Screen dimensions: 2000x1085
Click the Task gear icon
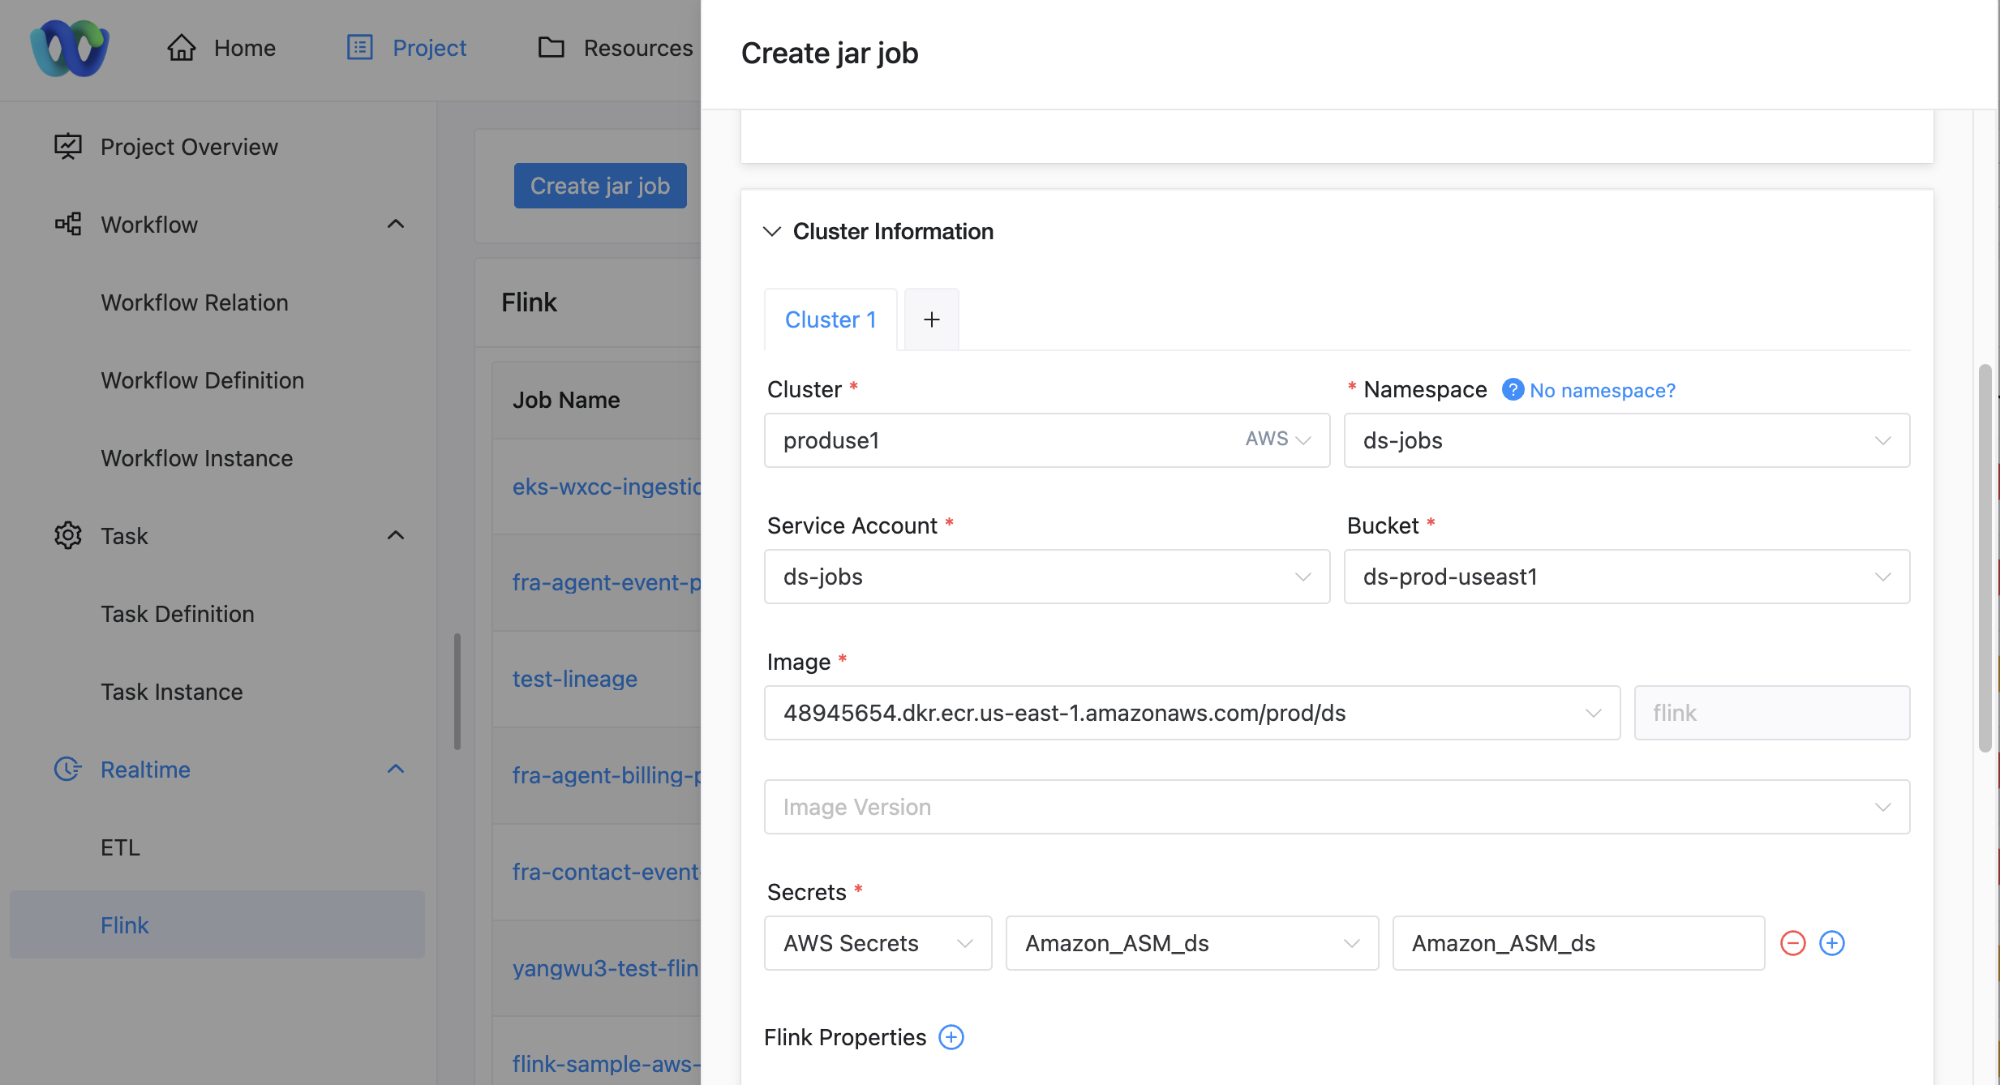(67, 535)
